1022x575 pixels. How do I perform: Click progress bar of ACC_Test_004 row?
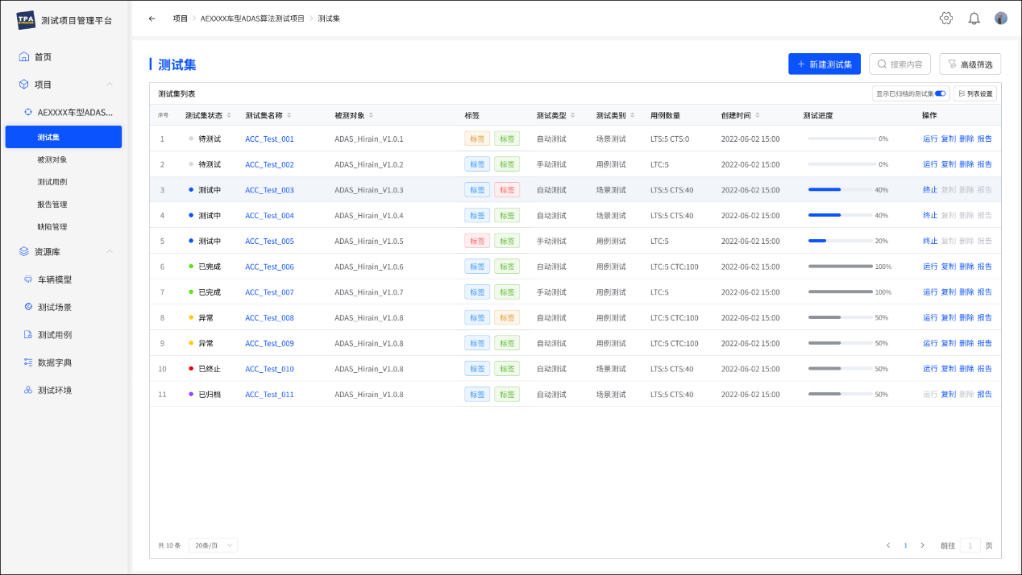[840, 215]
